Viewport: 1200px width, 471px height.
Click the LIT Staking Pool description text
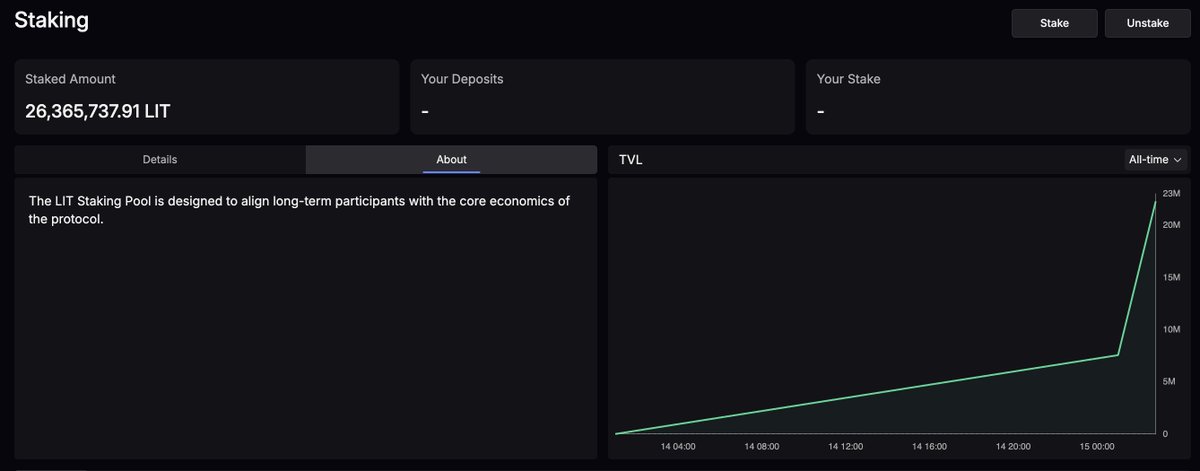pos(300,210)
